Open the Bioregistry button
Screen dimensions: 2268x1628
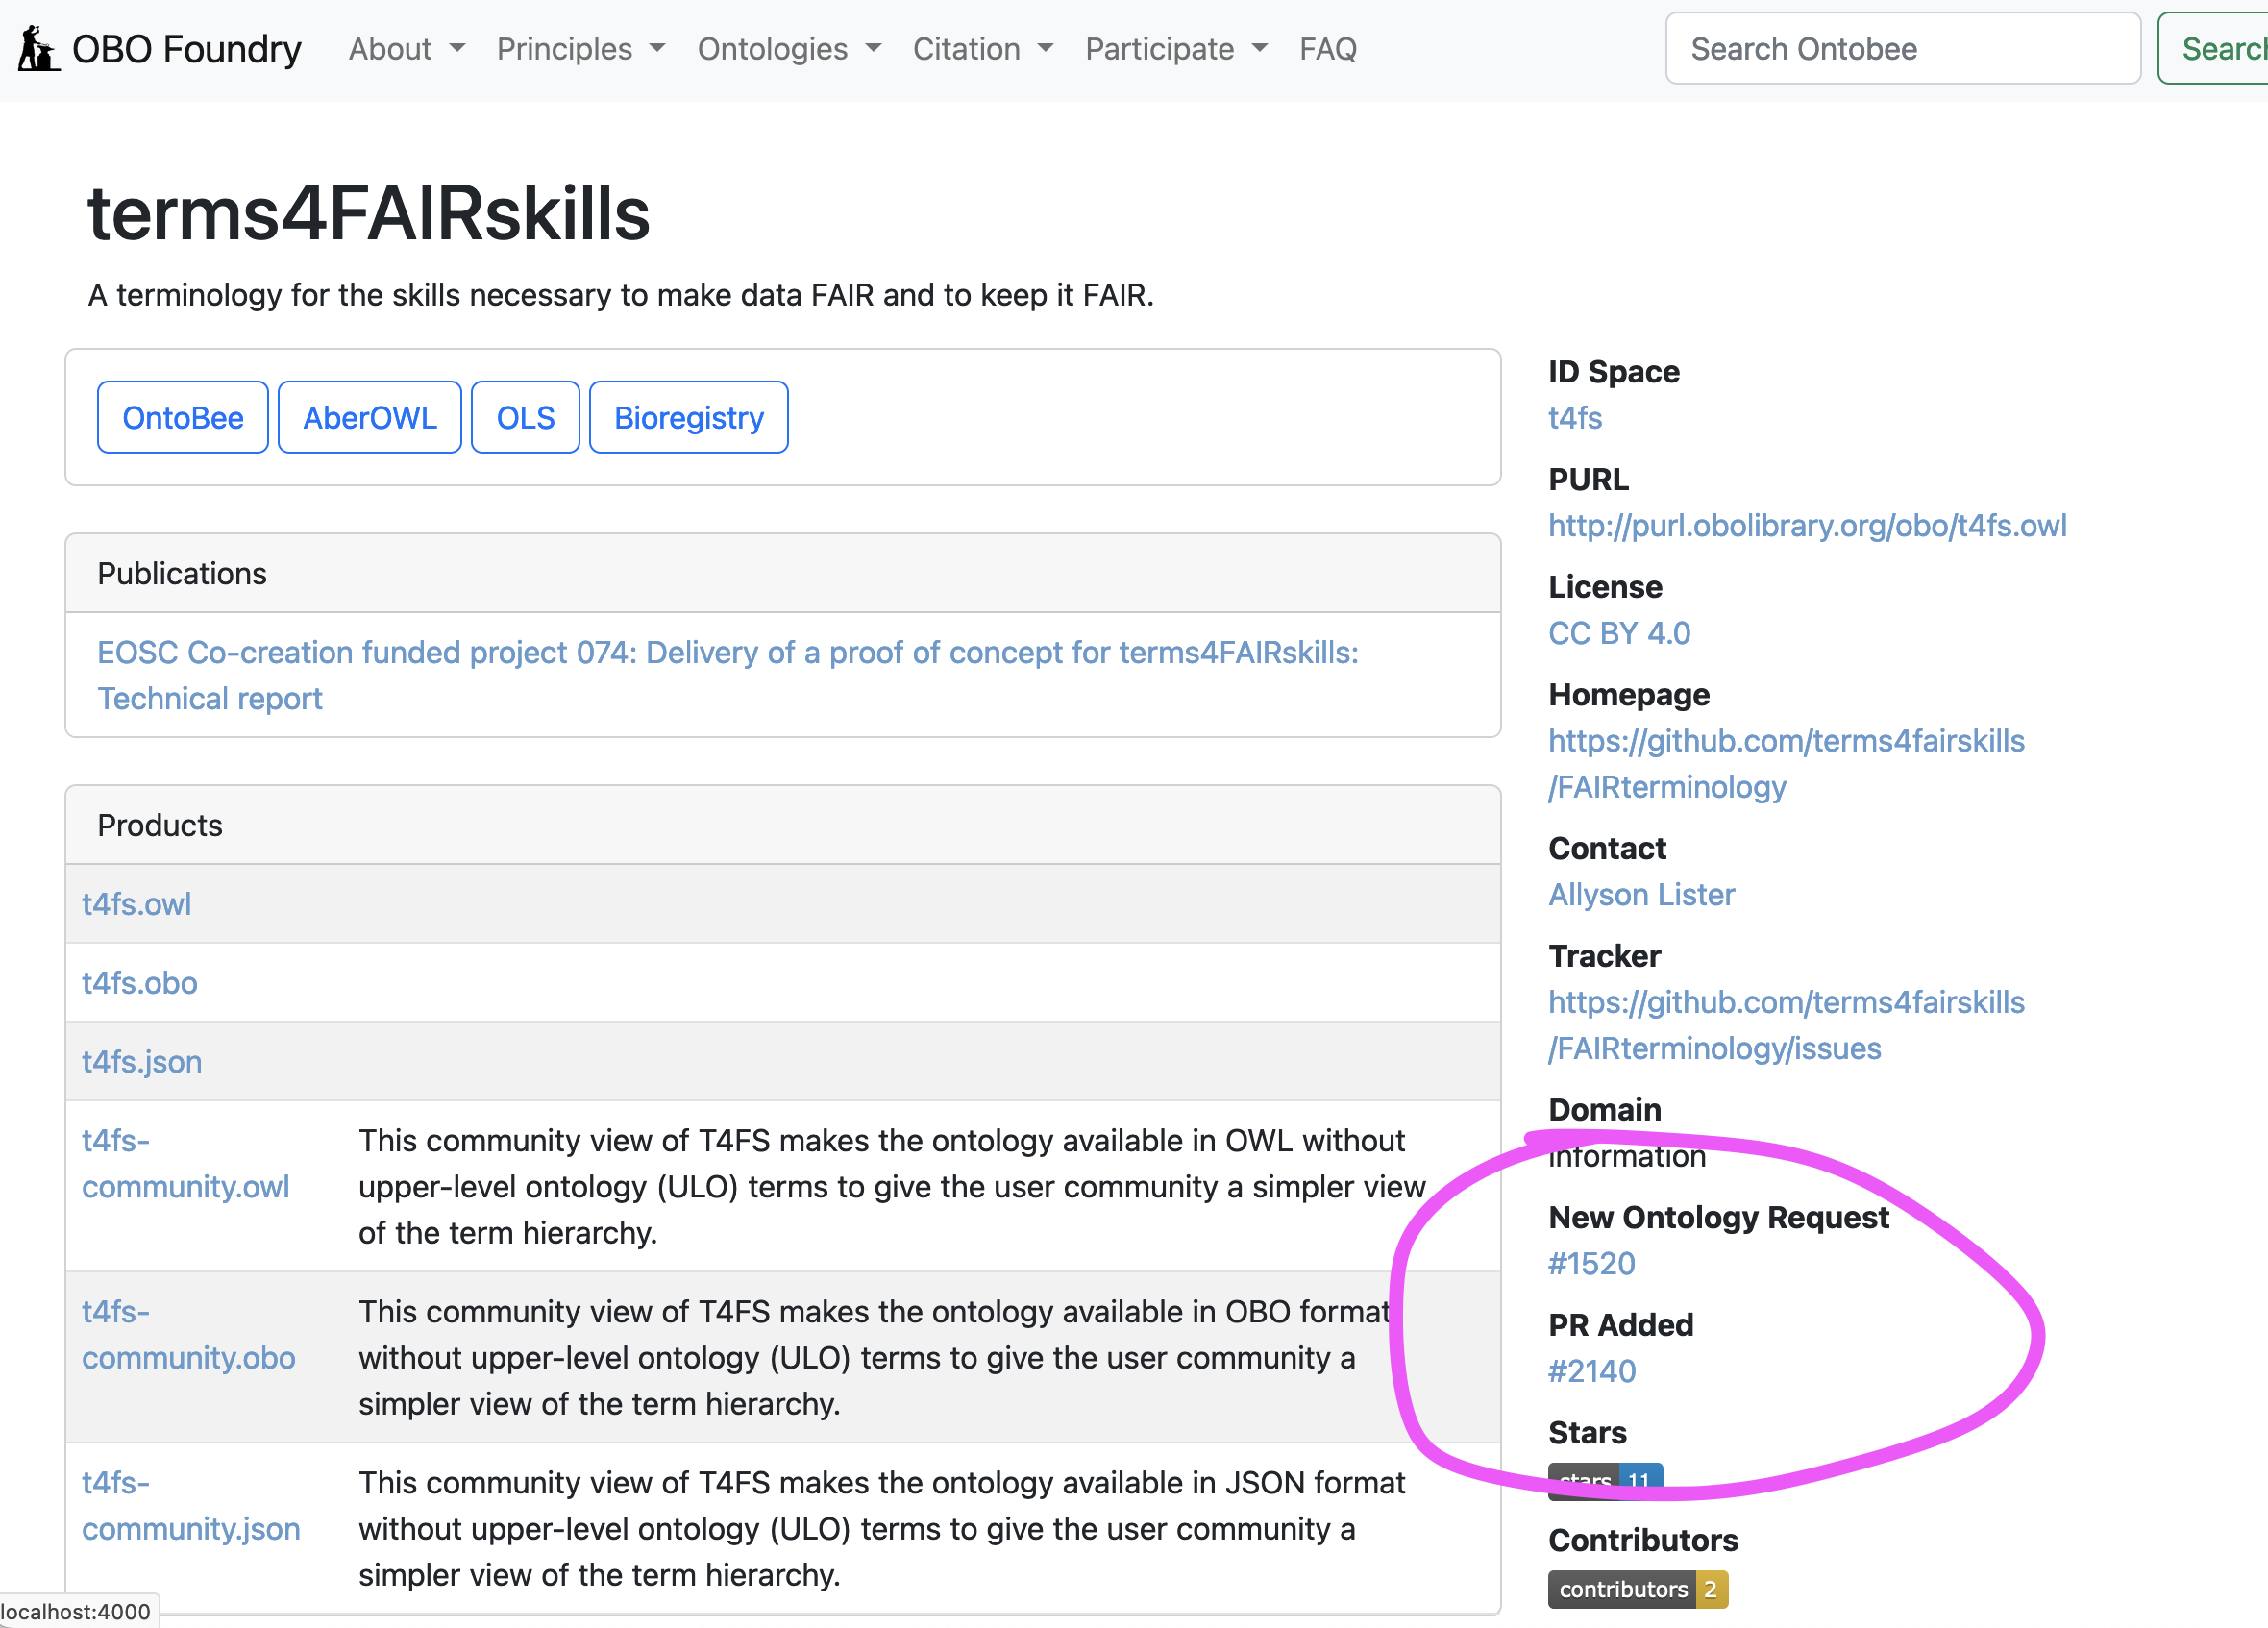pos(688,417)
